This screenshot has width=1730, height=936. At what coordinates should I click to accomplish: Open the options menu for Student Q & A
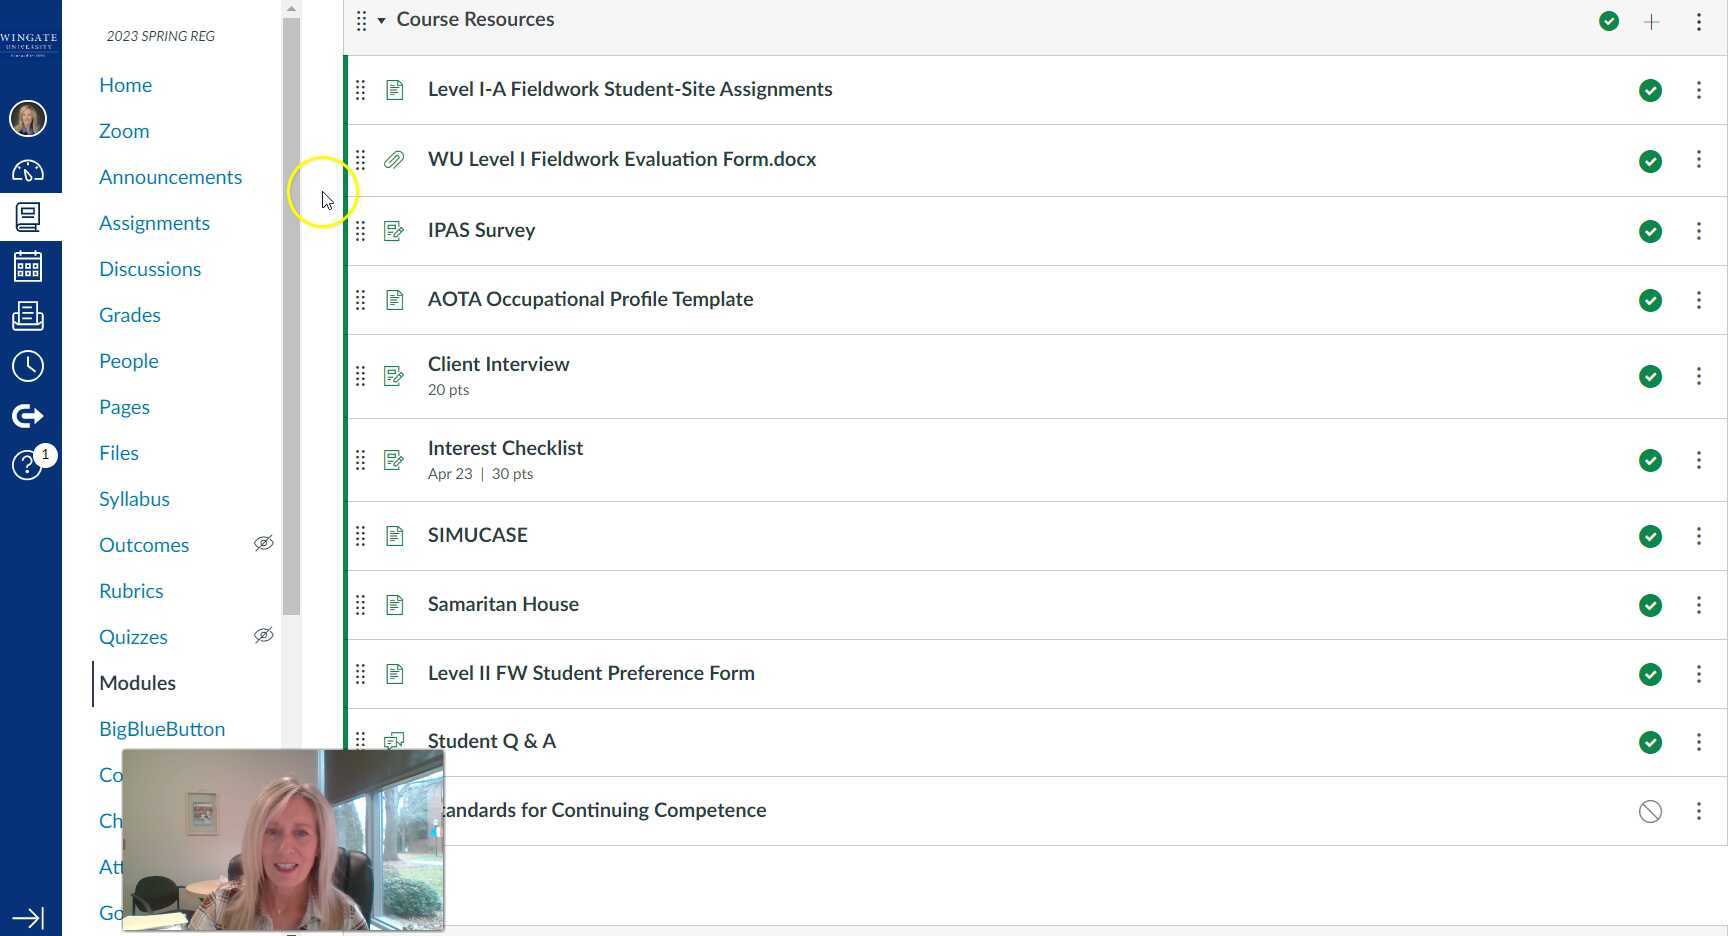point(1699,742)
